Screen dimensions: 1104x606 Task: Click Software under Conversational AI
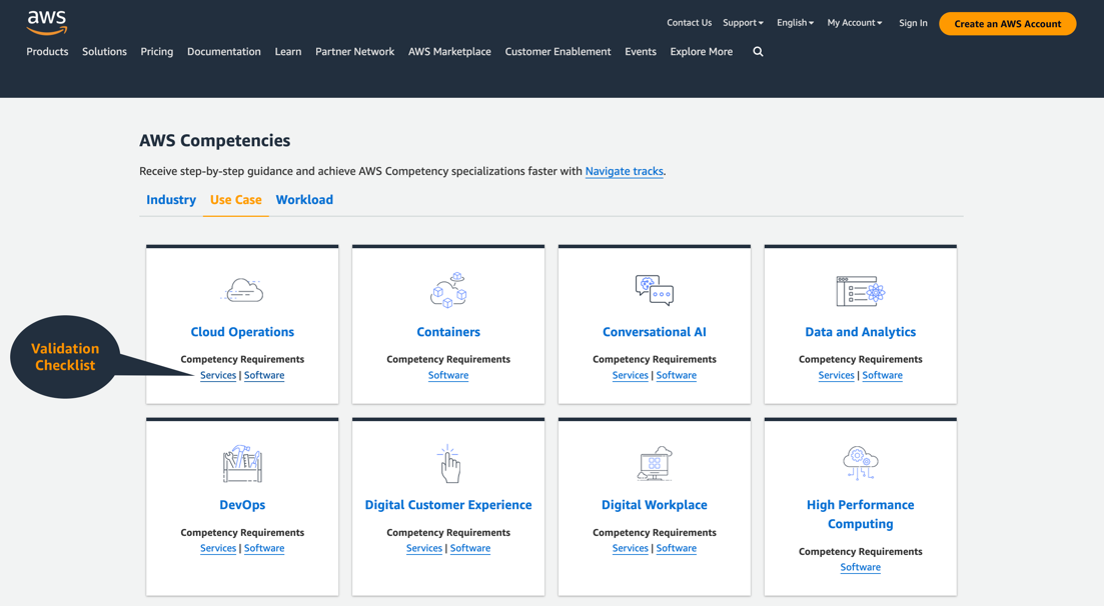(x=677, y=375)
